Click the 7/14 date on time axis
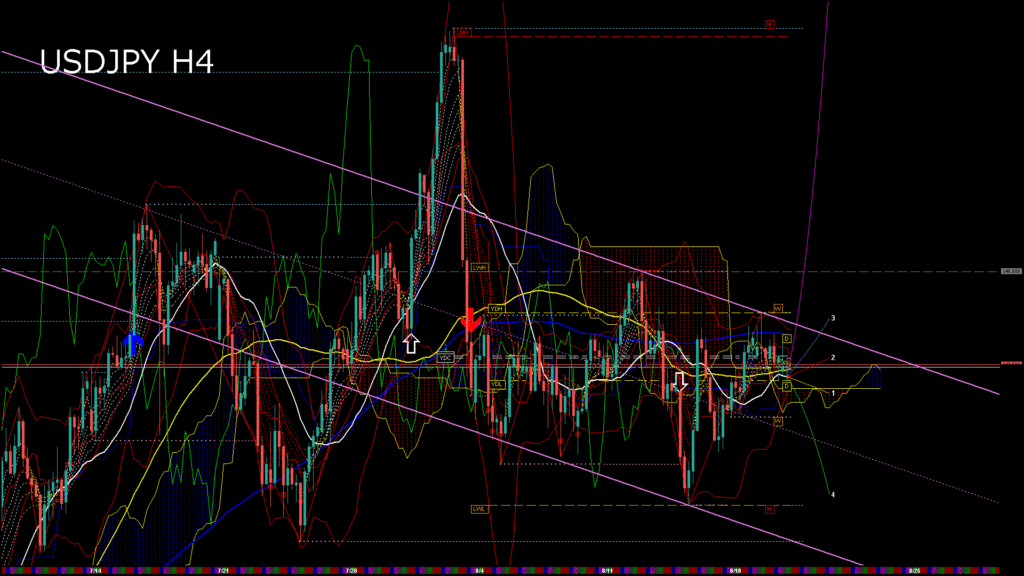The height and width of the screenshot is (576, 1024). pyautogui.click(x=95, y=571)
